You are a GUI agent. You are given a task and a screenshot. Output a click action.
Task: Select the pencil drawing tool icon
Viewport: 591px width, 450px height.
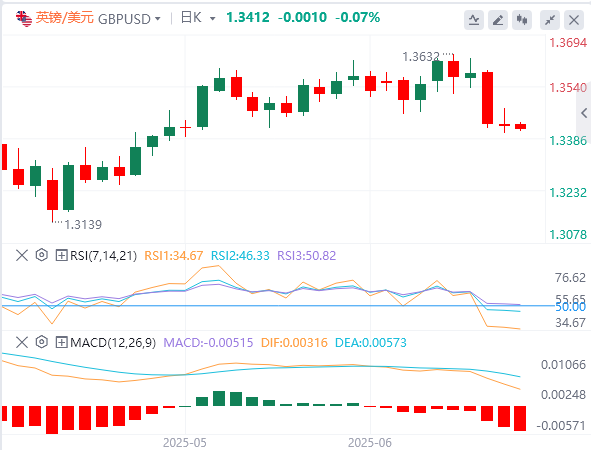[498, 20]
